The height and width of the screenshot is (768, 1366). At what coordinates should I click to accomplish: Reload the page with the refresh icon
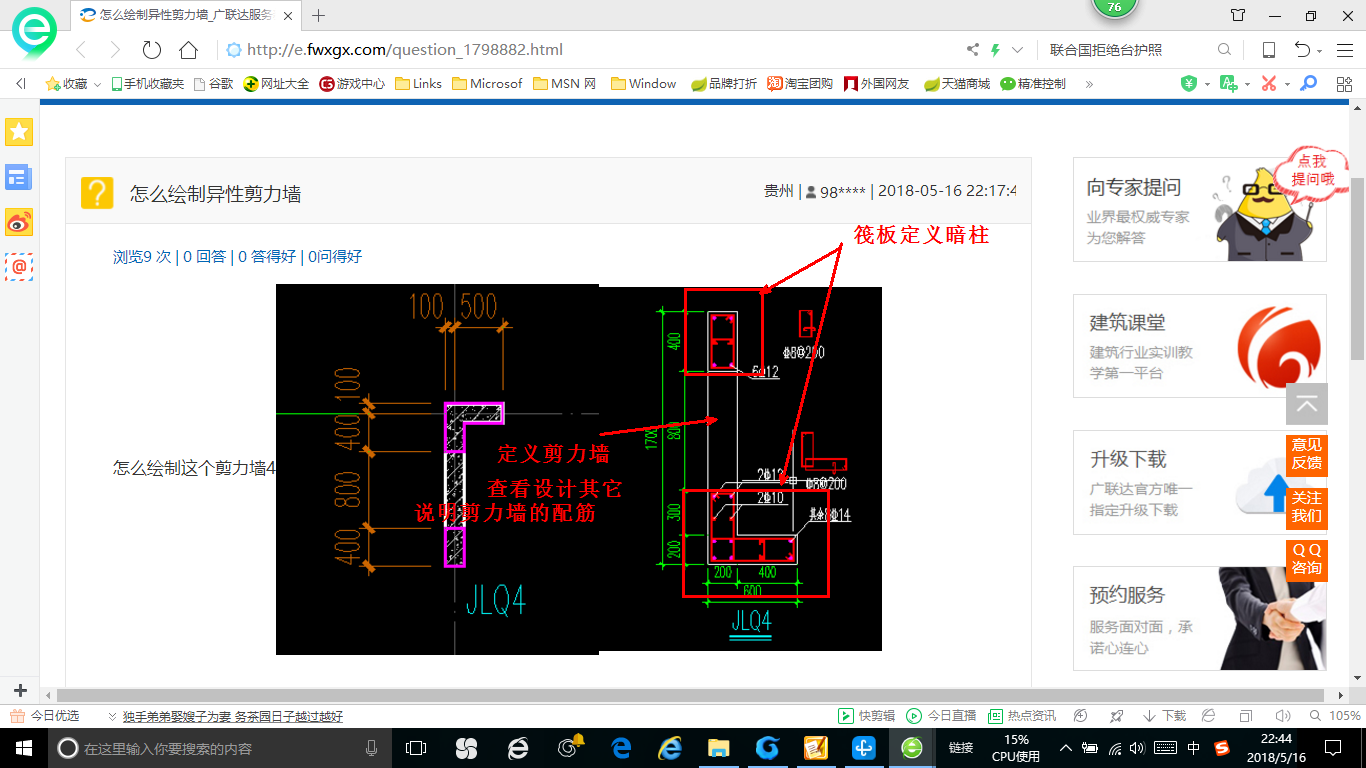click(152, 50)
